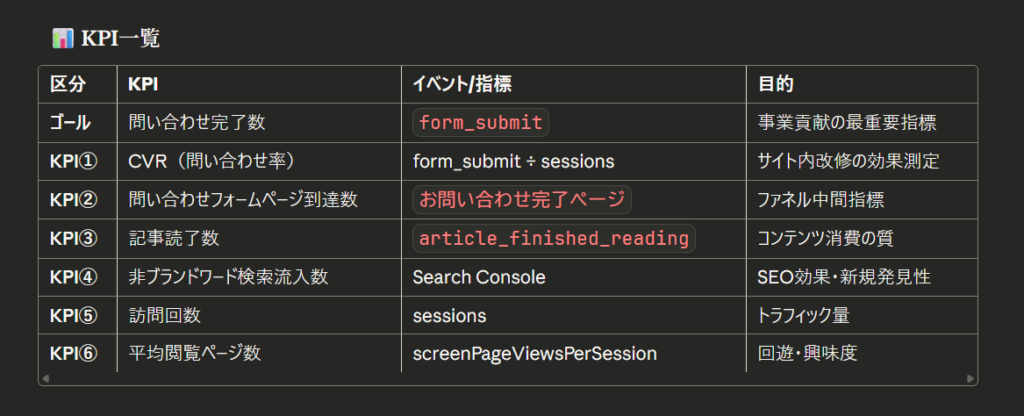Click the Search Console cell
Screen dimensions: 1024x416
(479, 277)
